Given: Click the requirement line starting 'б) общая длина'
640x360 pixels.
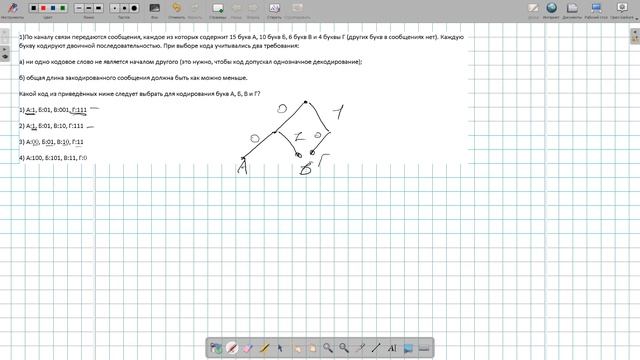Looking at the screenshot, I should 133,78.
